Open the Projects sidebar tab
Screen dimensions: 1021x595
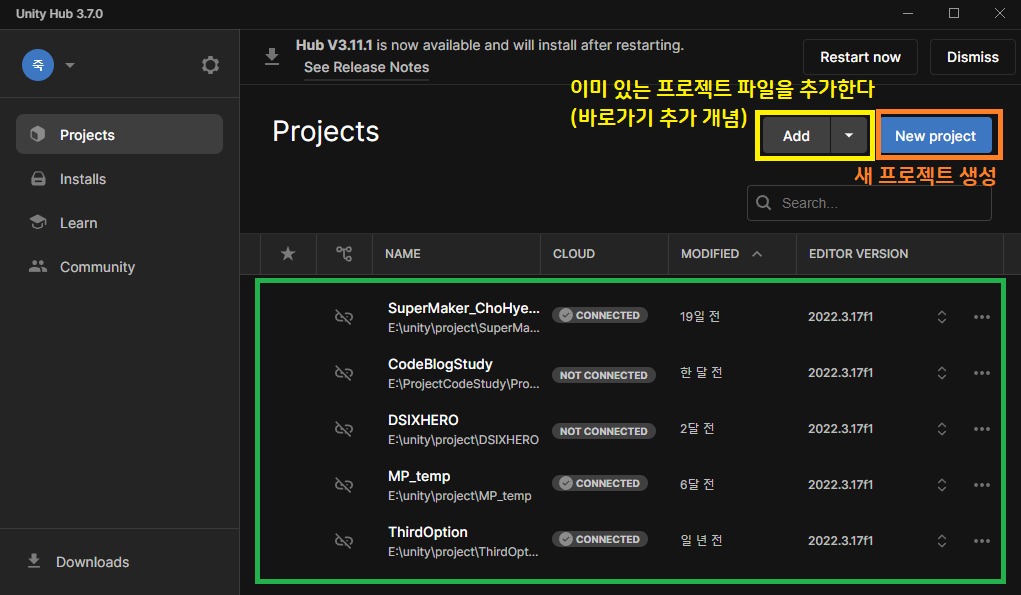coord(119,134)
